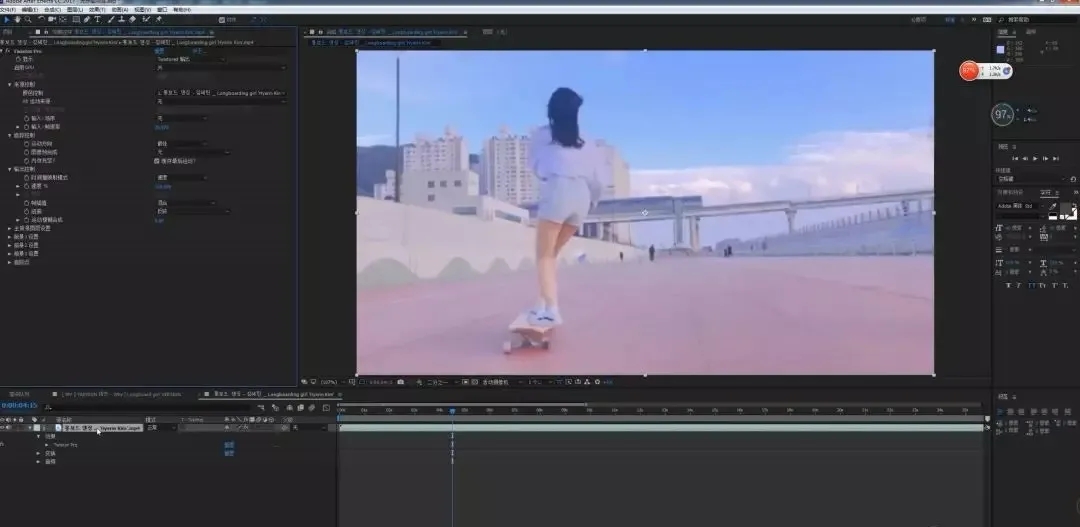Select the Roto Brush tool
1080x527 pixels.
(x=145, y=19)
